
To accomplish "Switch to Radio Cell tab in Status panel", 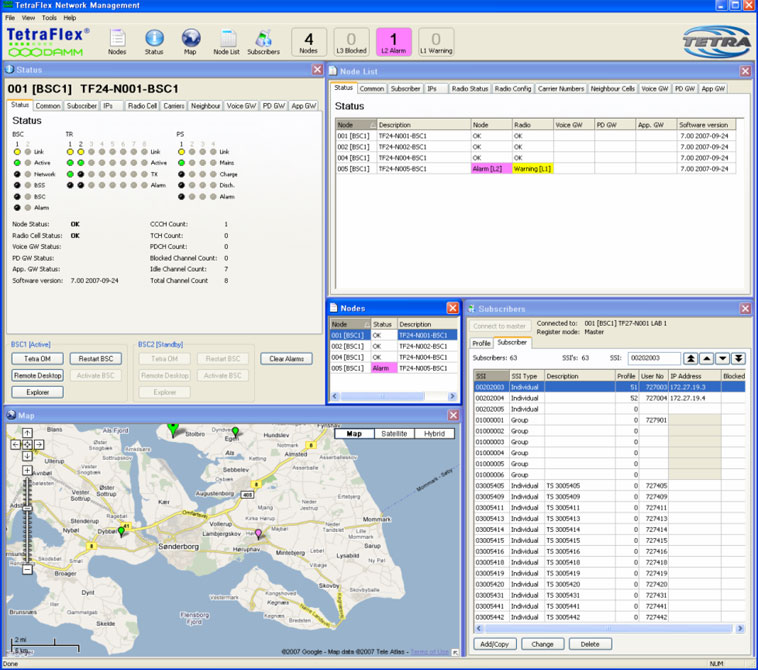I will (x=142, y=106).
